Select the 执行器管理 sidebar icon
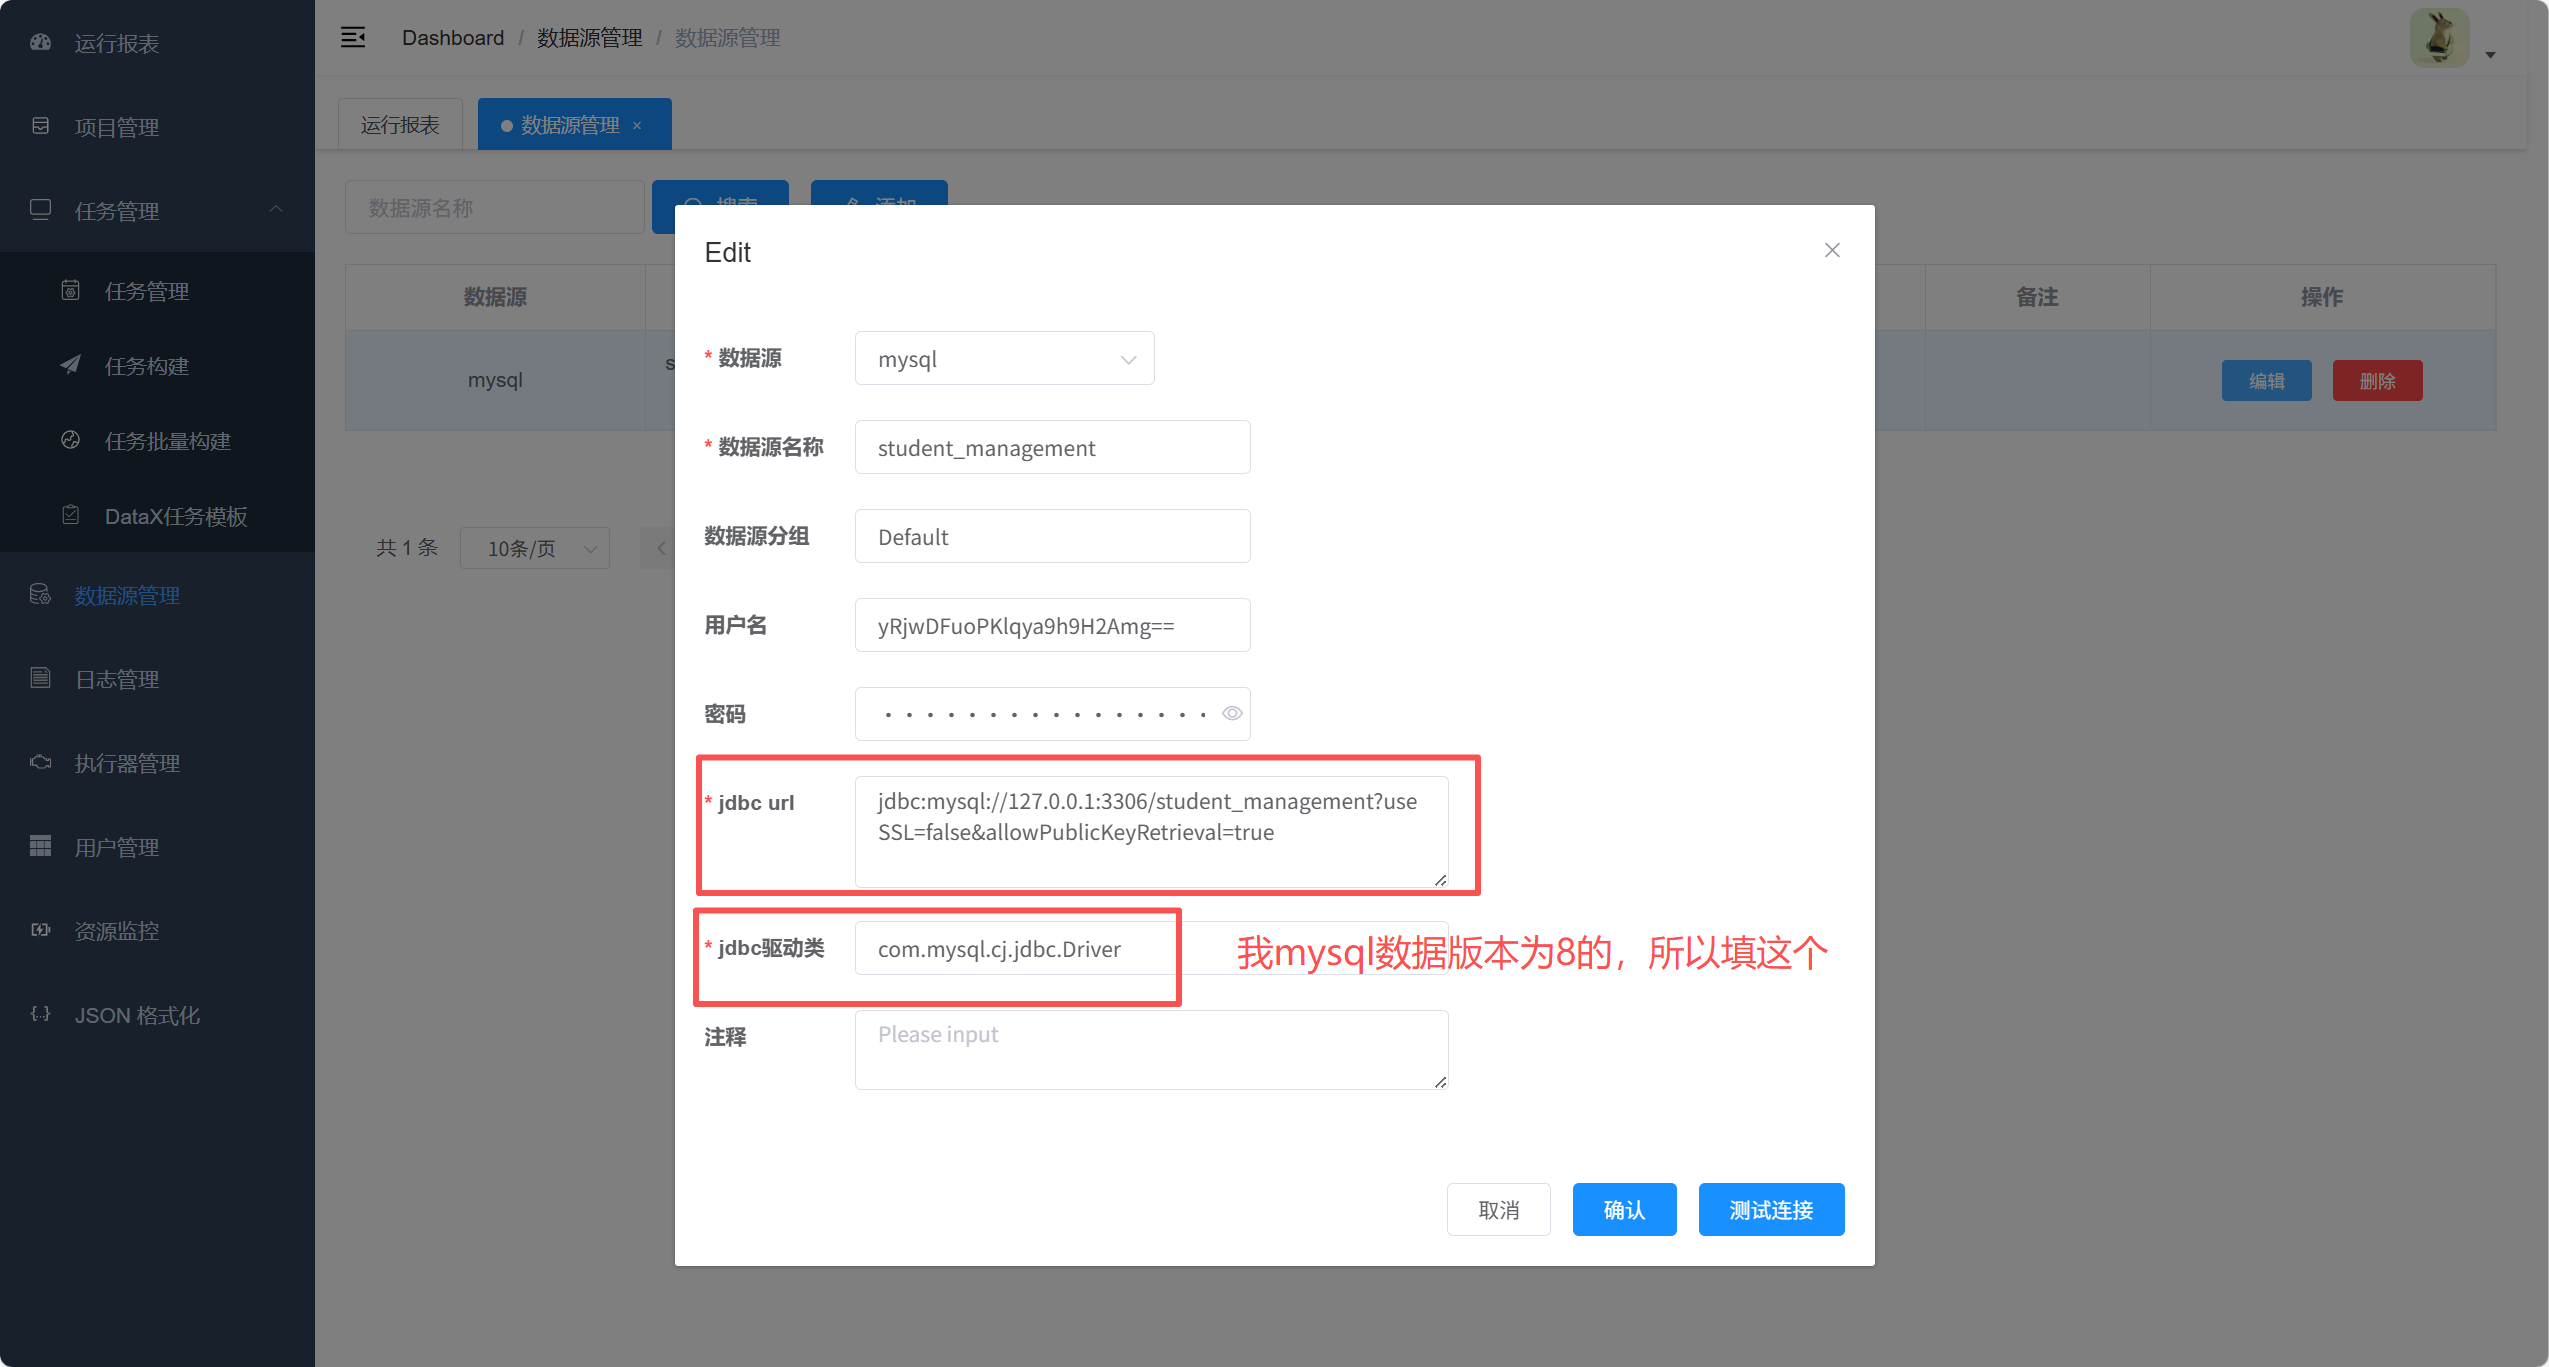The height and width of the screenshot is (1367, 2549). pyautogui.click(x=40, y=762)
